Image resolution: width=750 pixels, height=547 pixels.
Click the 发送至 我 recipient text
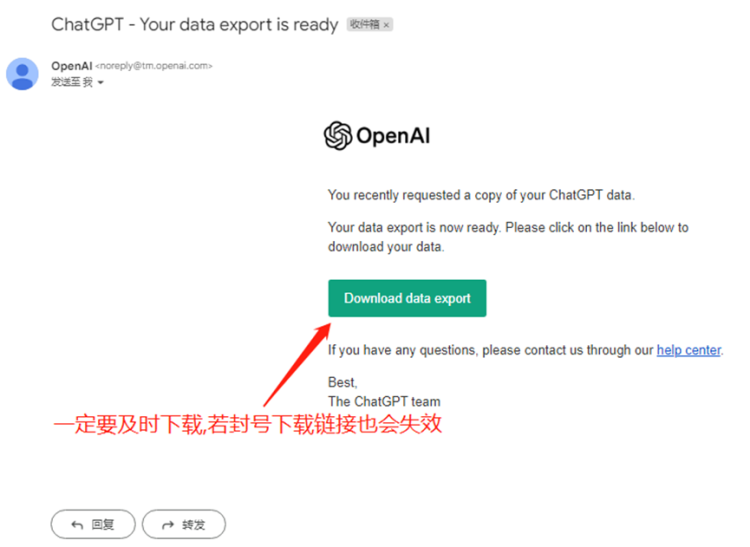point(72,82)
